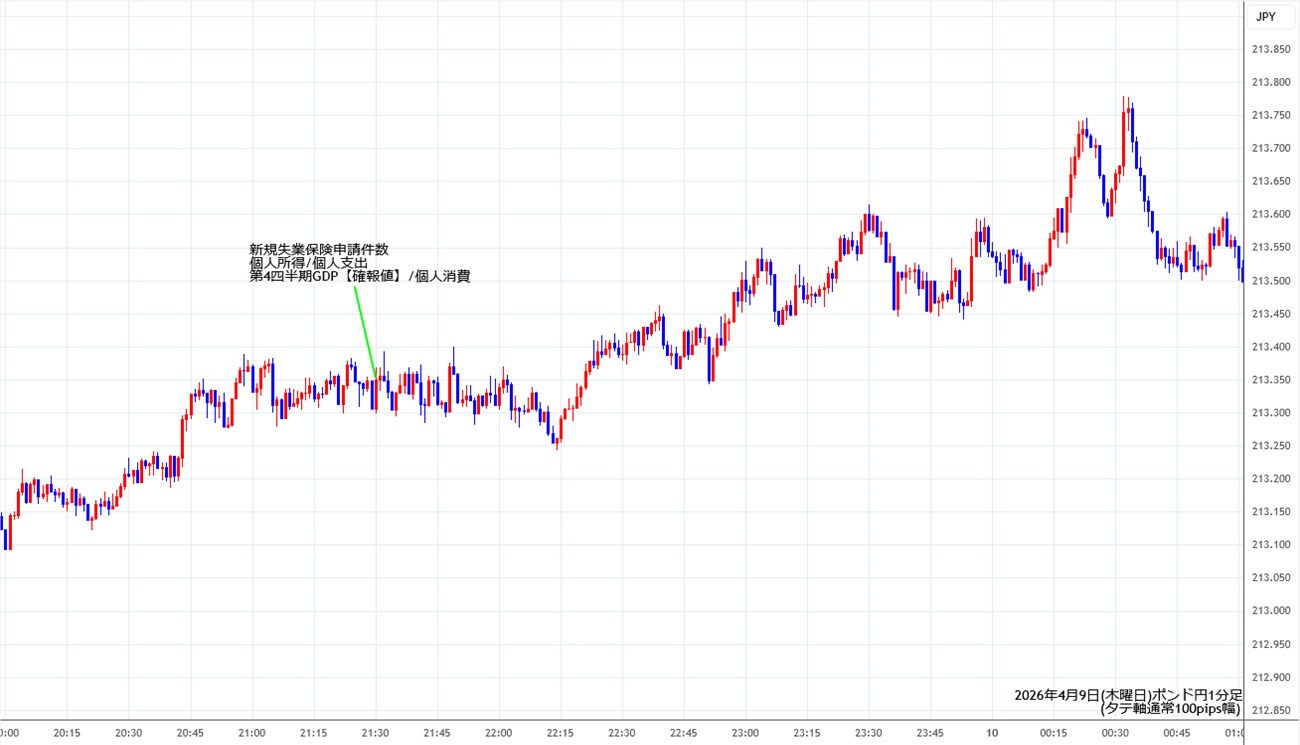Click the 23:30 time axis label
1300x745 pixels.
coord(868,733)
